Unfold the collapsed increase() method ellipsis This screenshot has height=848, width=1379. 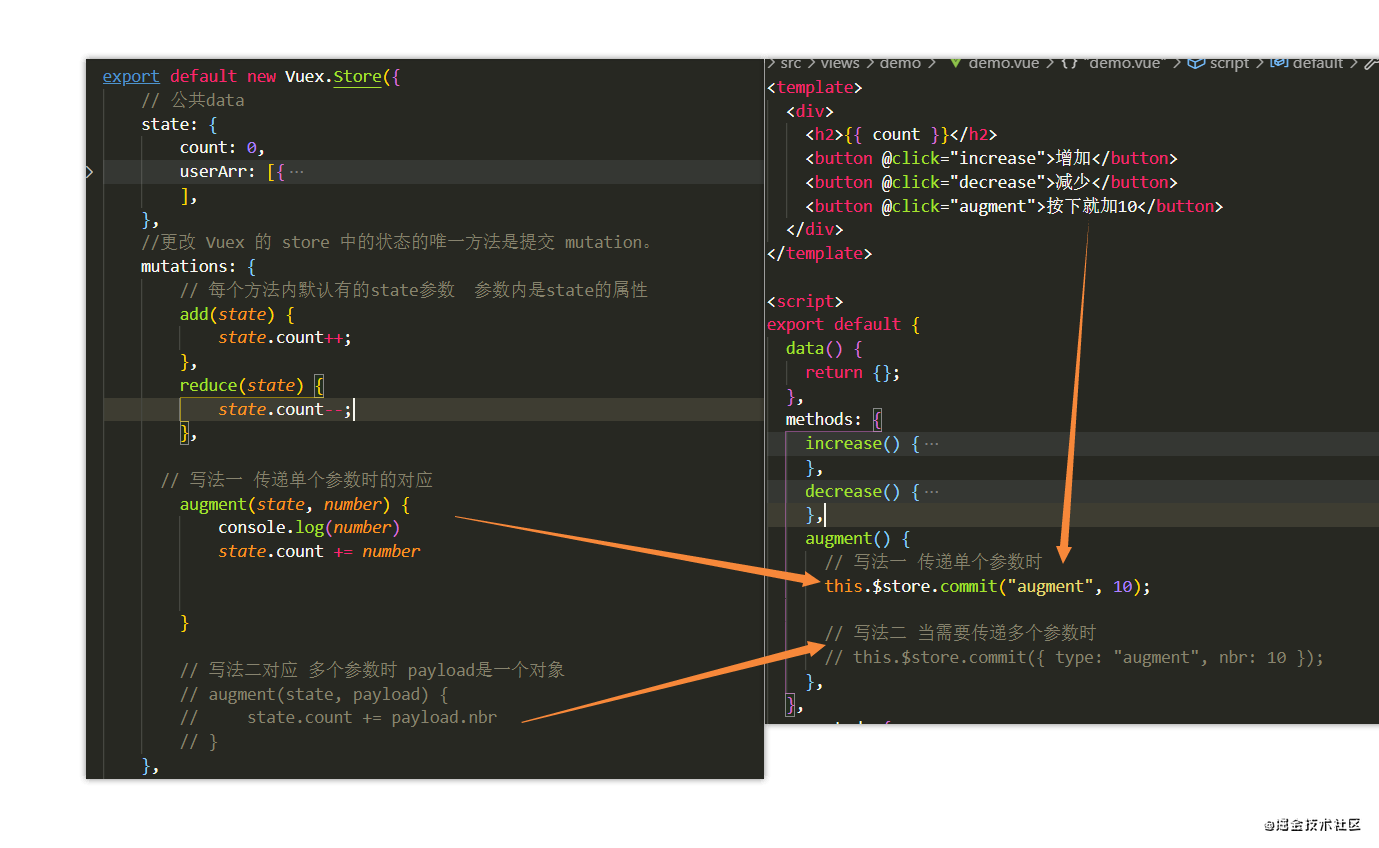click(931, 443)
